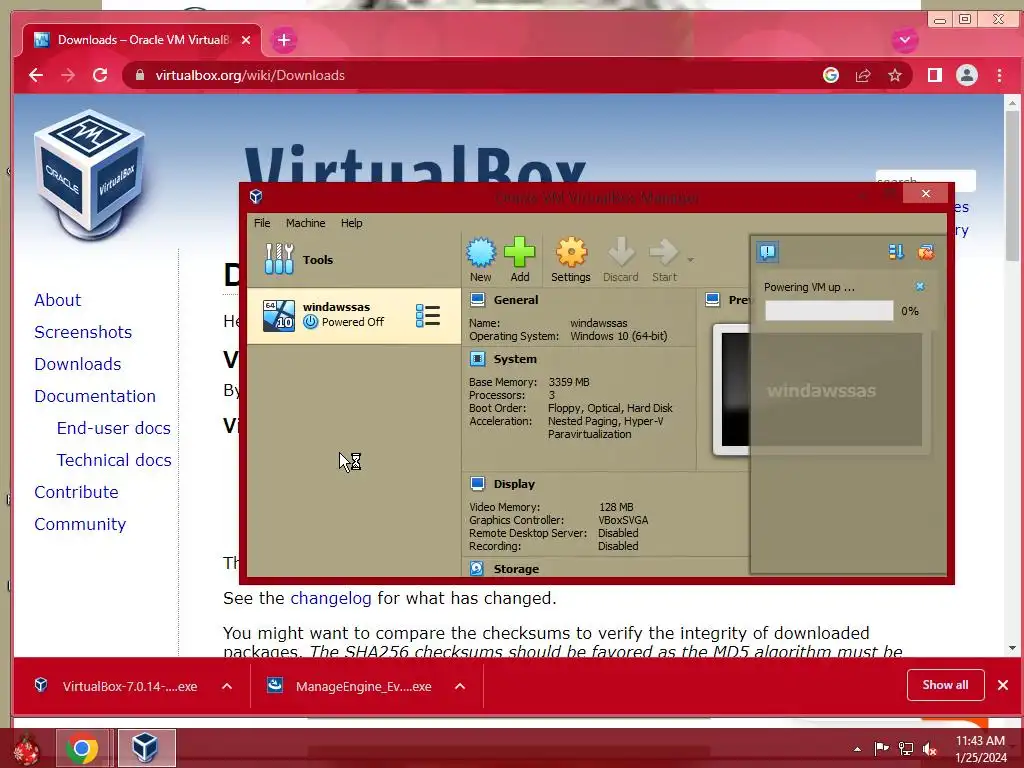Close the downloads bar
1024x768 pixels.
tap(1003, 684)
